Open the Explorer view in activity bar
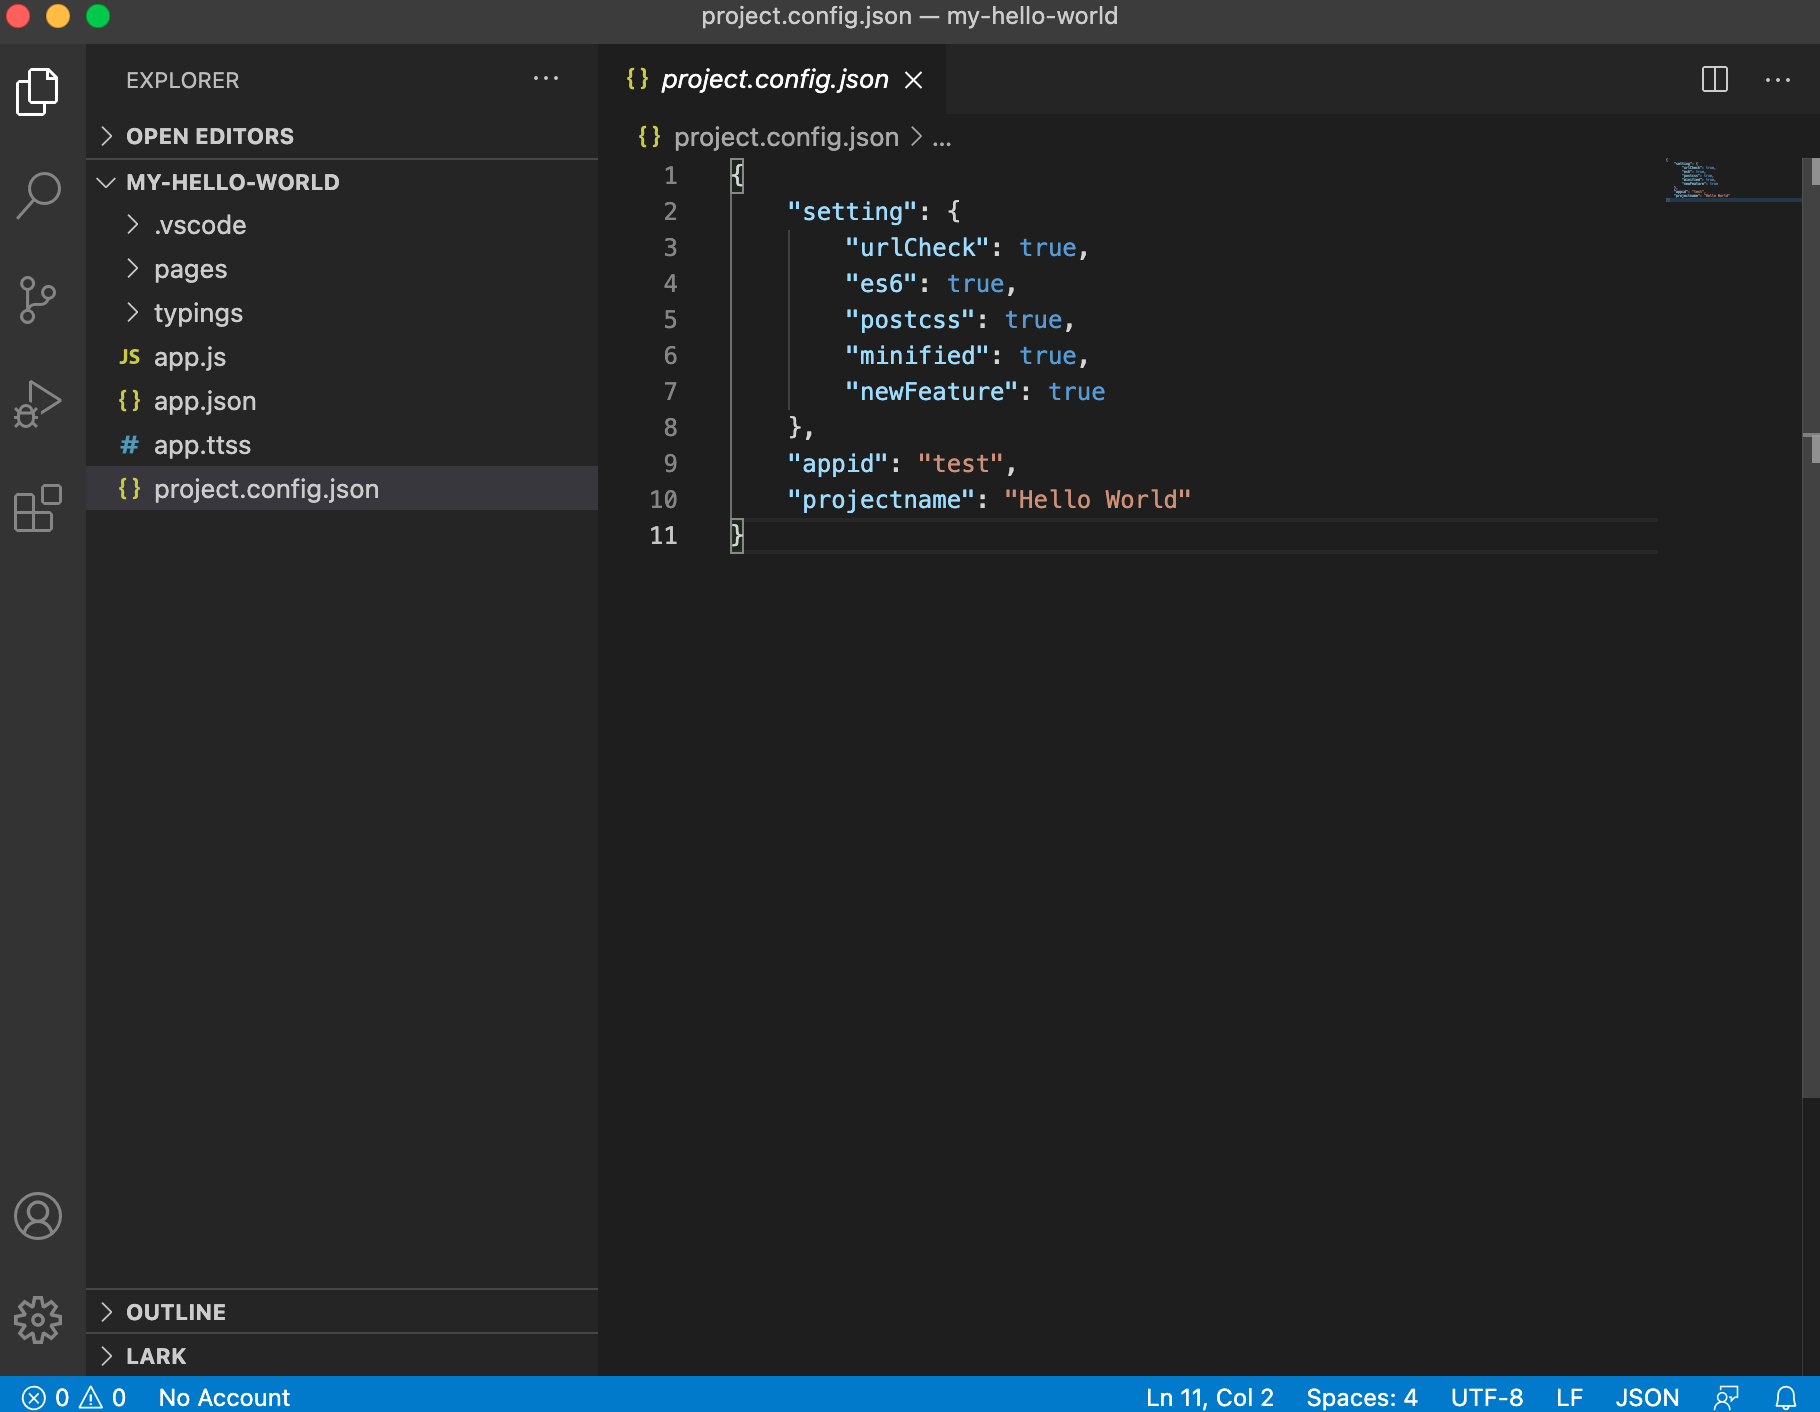 tap(38, 92)
